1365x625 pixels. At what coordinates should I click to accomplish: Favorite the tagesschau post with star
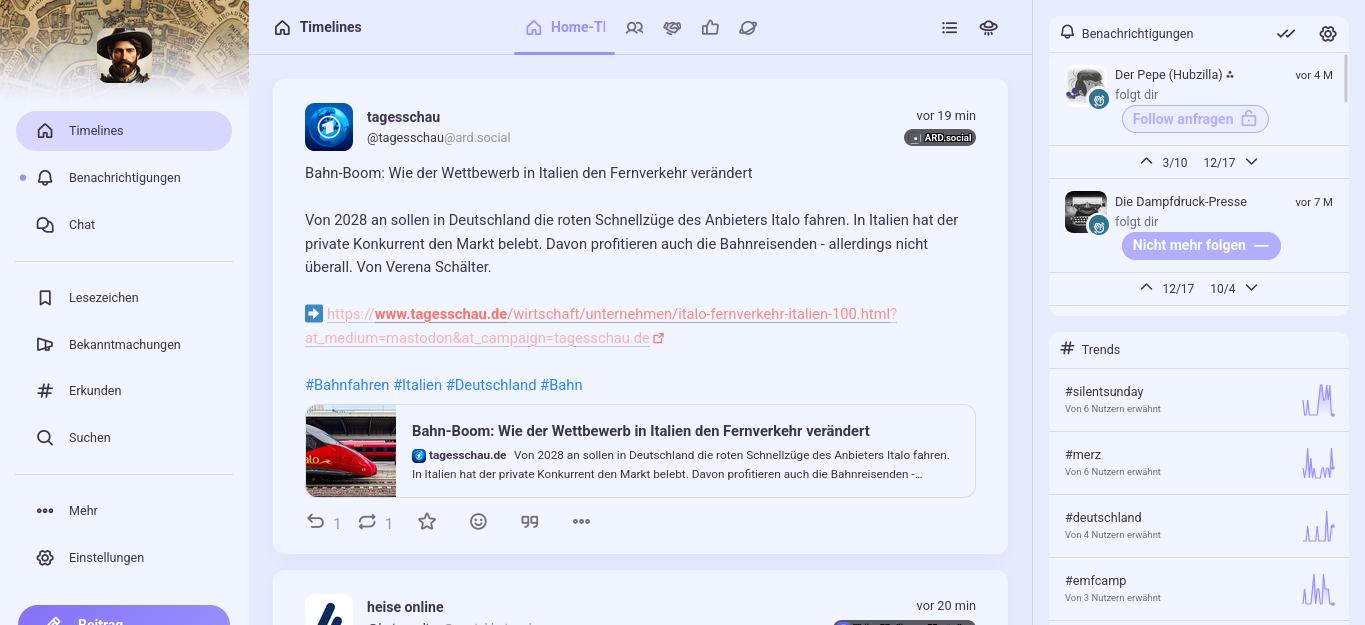pos(427,522)
